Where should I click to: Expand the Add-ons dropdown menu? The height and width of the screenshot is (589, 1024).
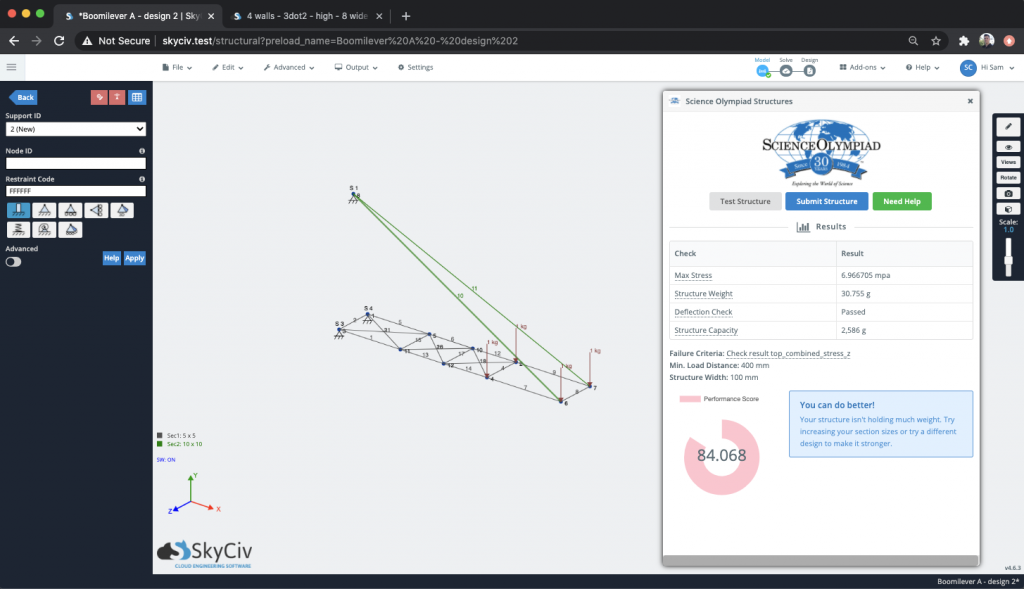coord(862,67)
